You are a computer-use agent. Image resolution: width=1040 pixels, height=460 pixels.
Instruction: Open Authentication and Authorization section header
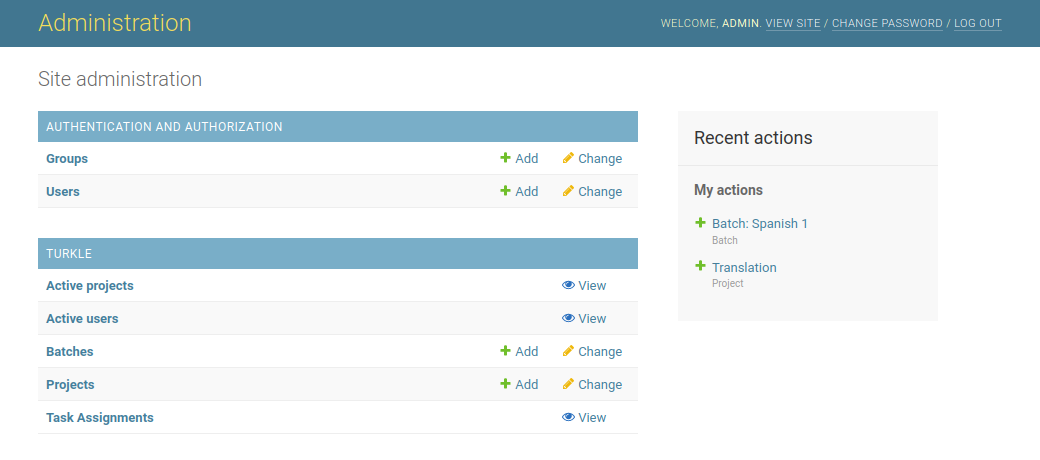pos(164,127)
